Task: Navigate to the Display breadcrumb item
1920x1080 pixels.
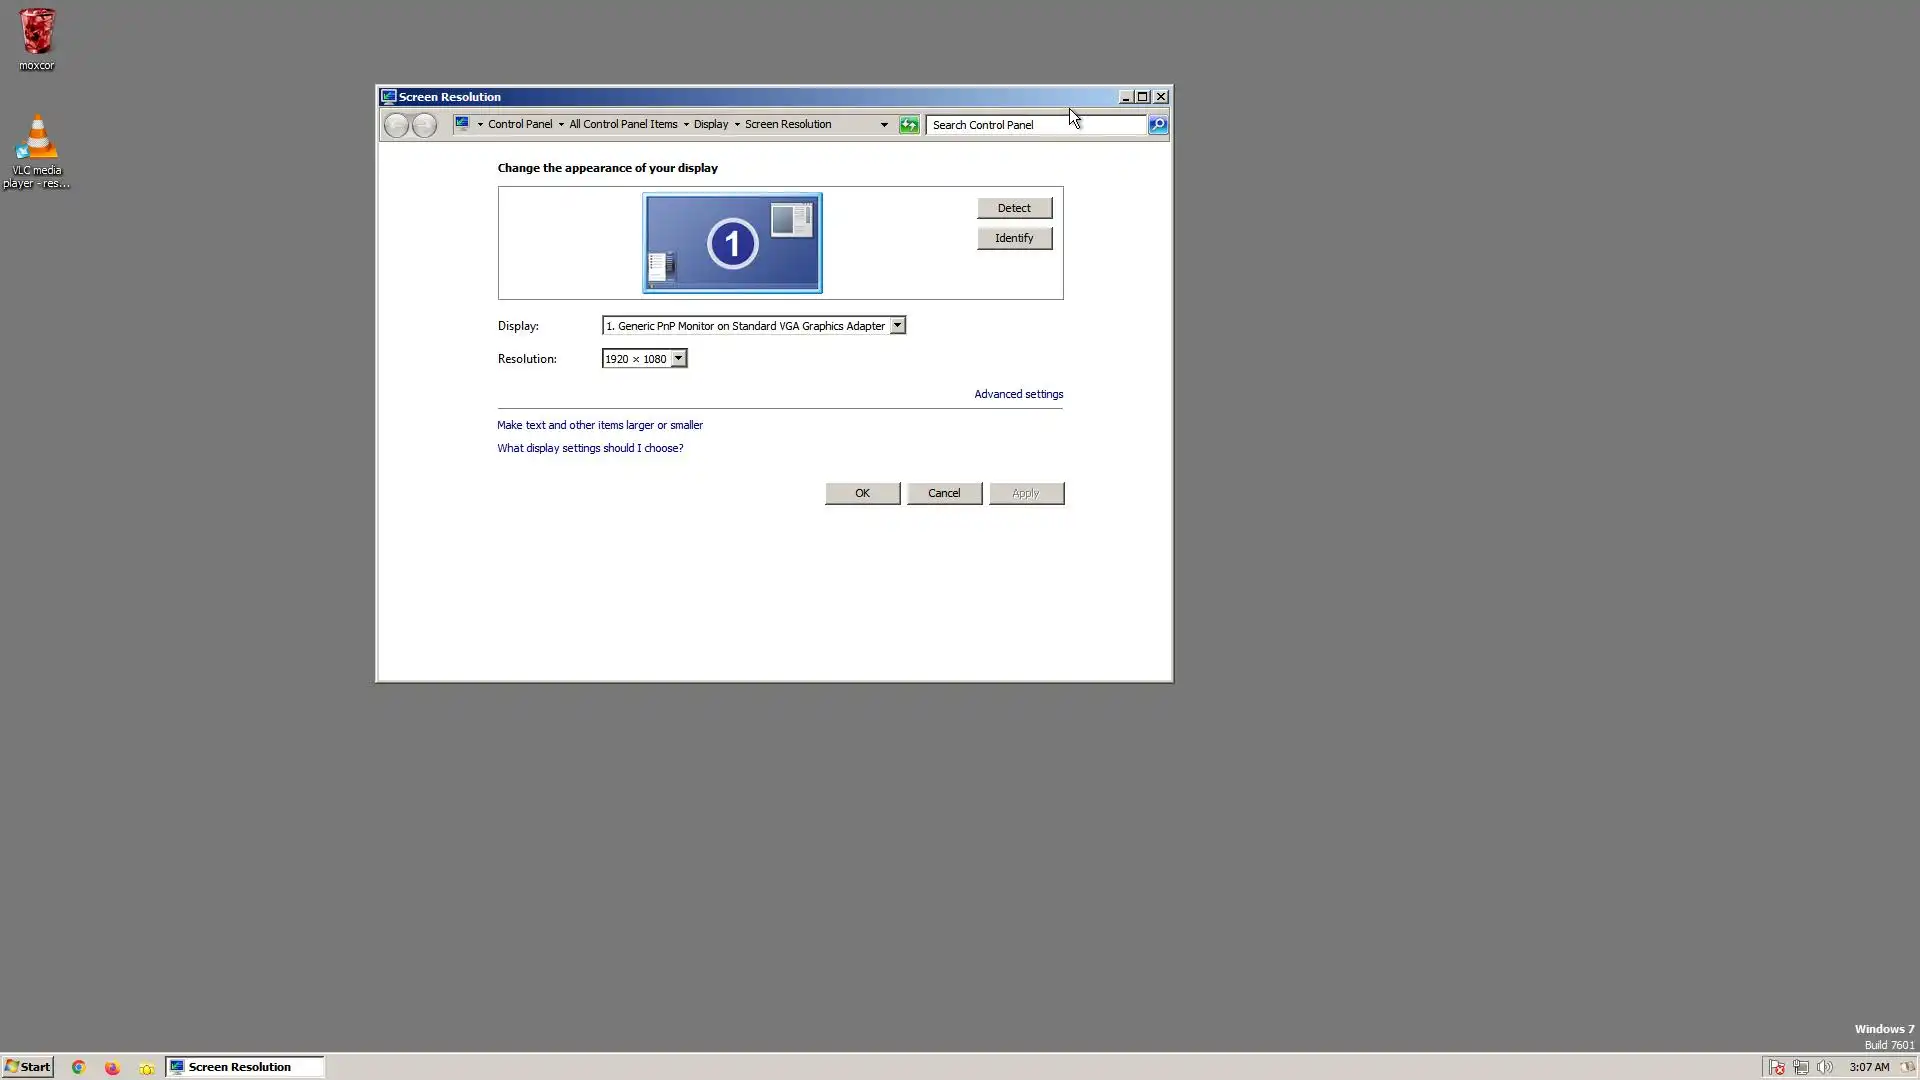Action: (710, 125)
